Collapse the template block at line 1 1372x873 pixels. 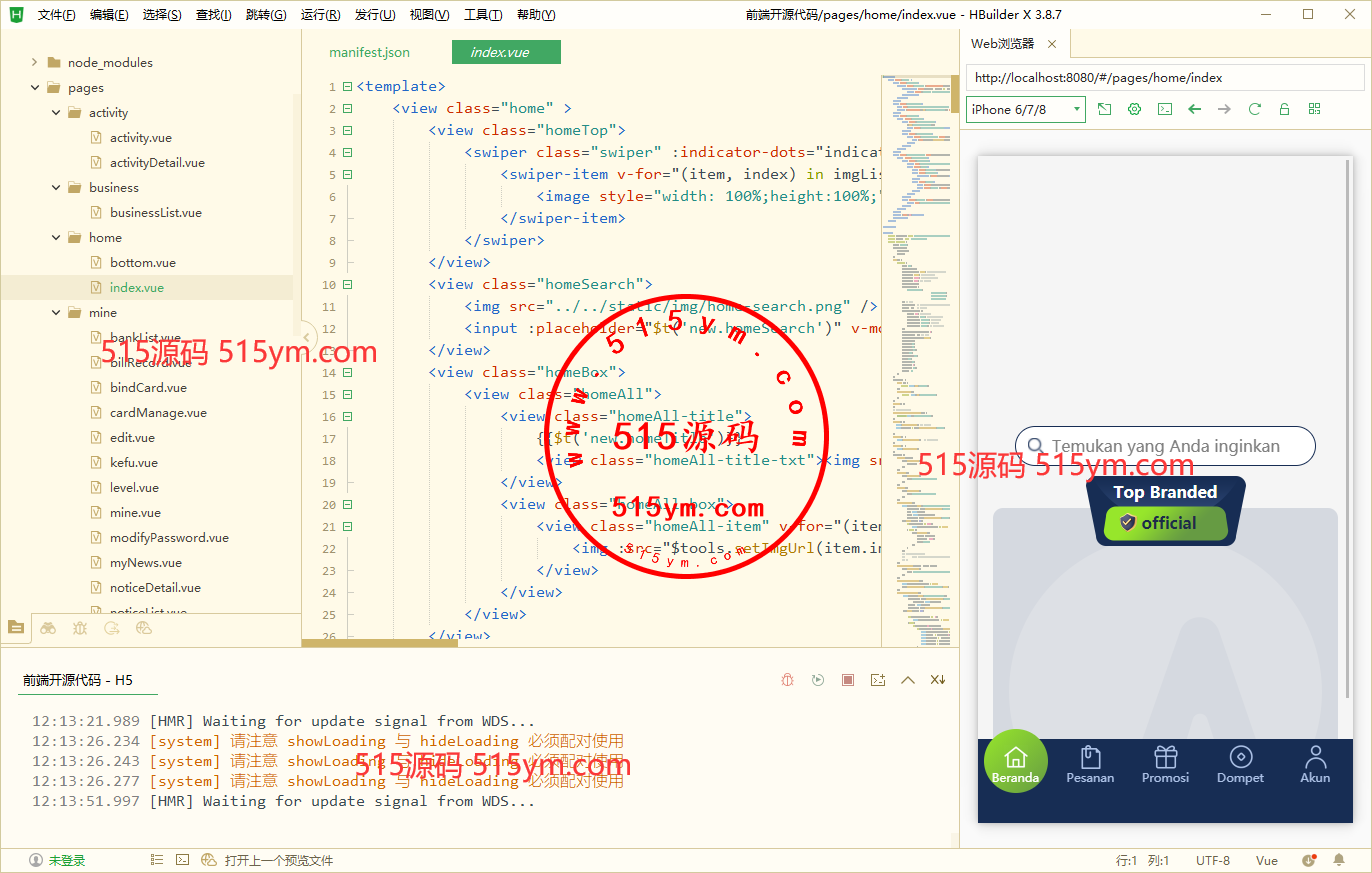click(x=347, y=87)
